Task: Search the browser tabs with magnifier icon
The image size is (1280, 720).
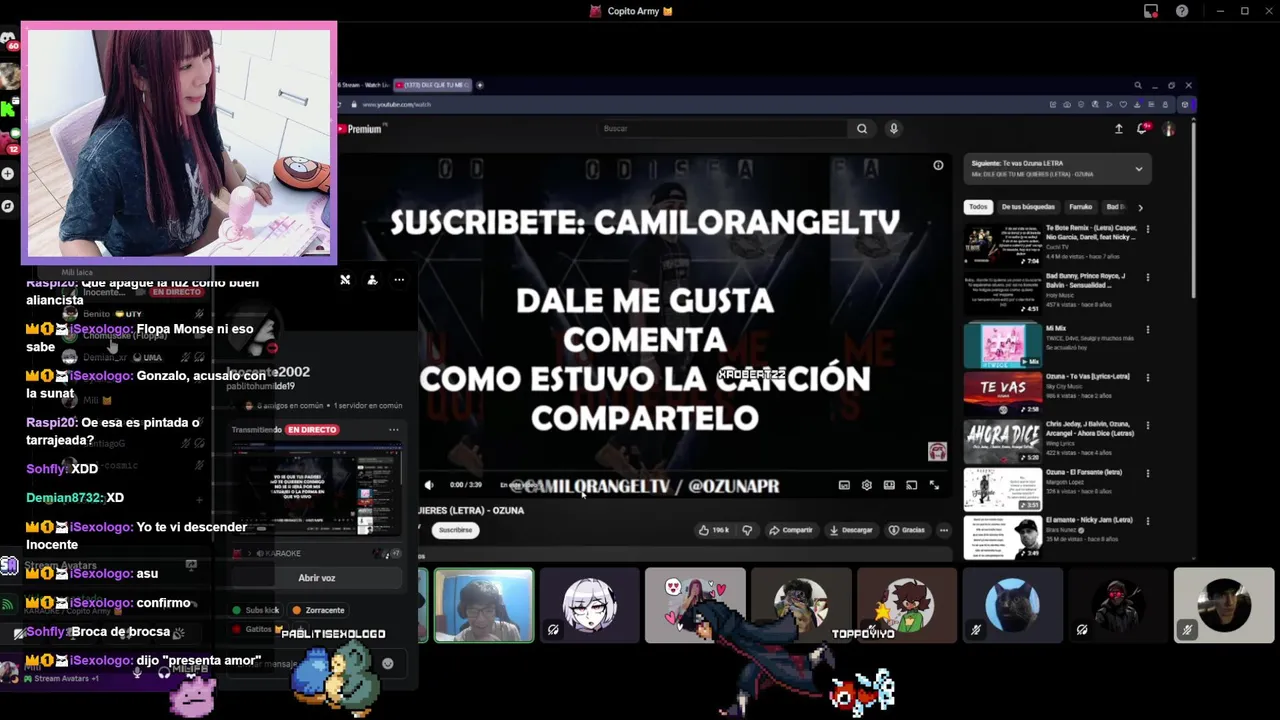Action: pyautogui.click(x=1137, y=85)
